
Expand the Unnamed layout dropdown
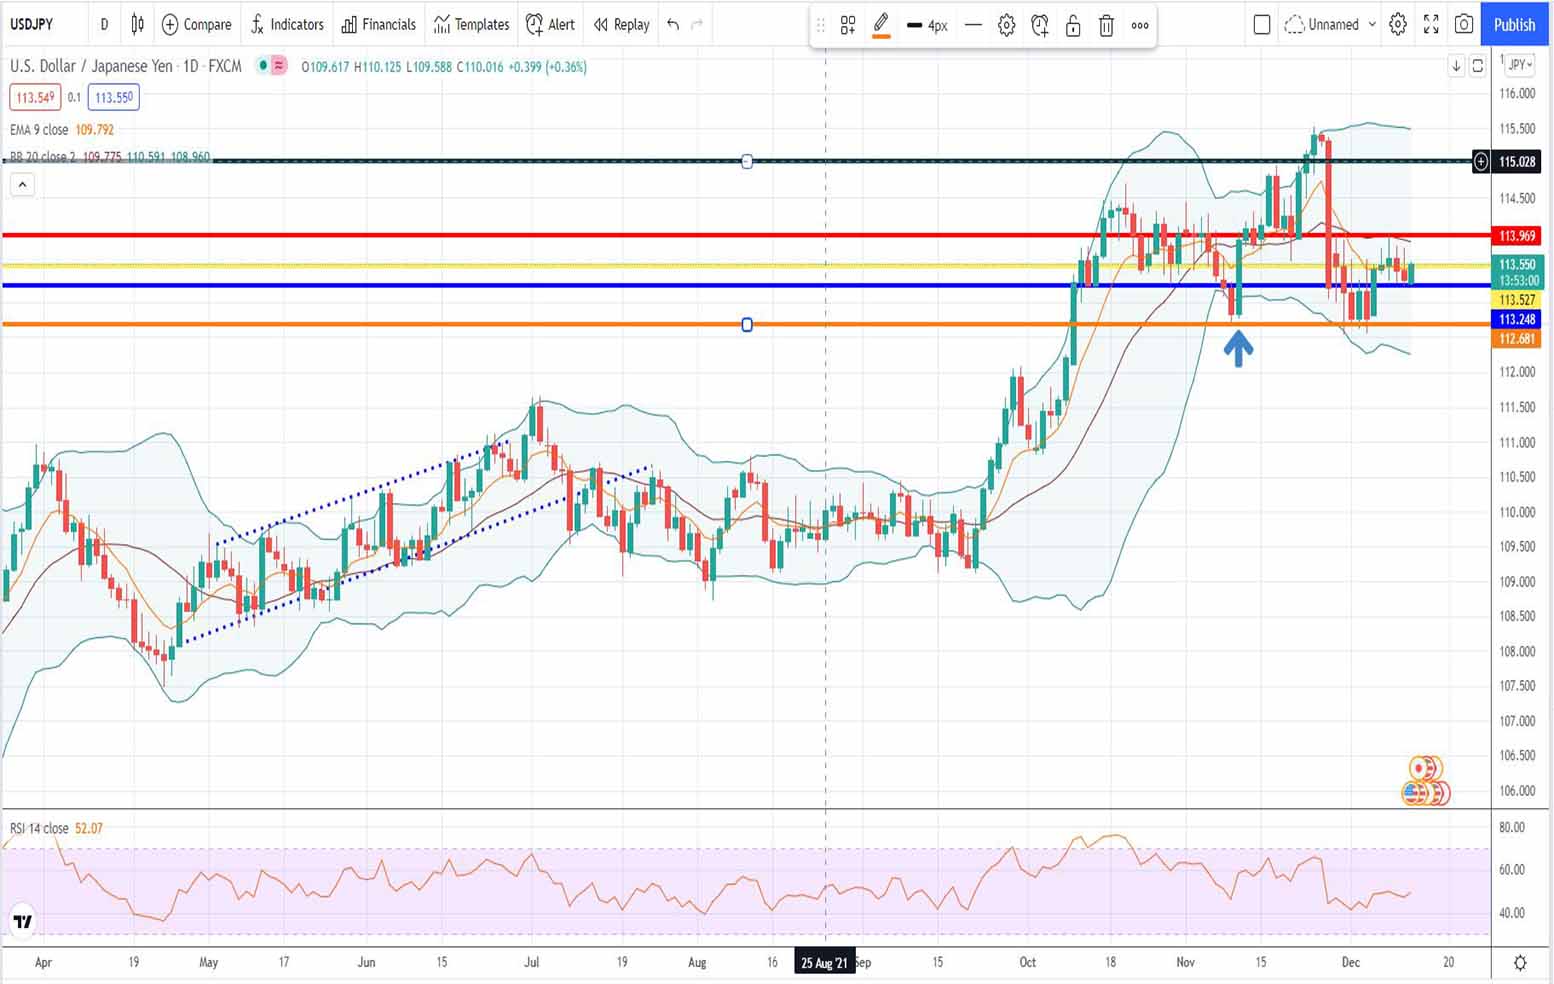point(1372,24)
